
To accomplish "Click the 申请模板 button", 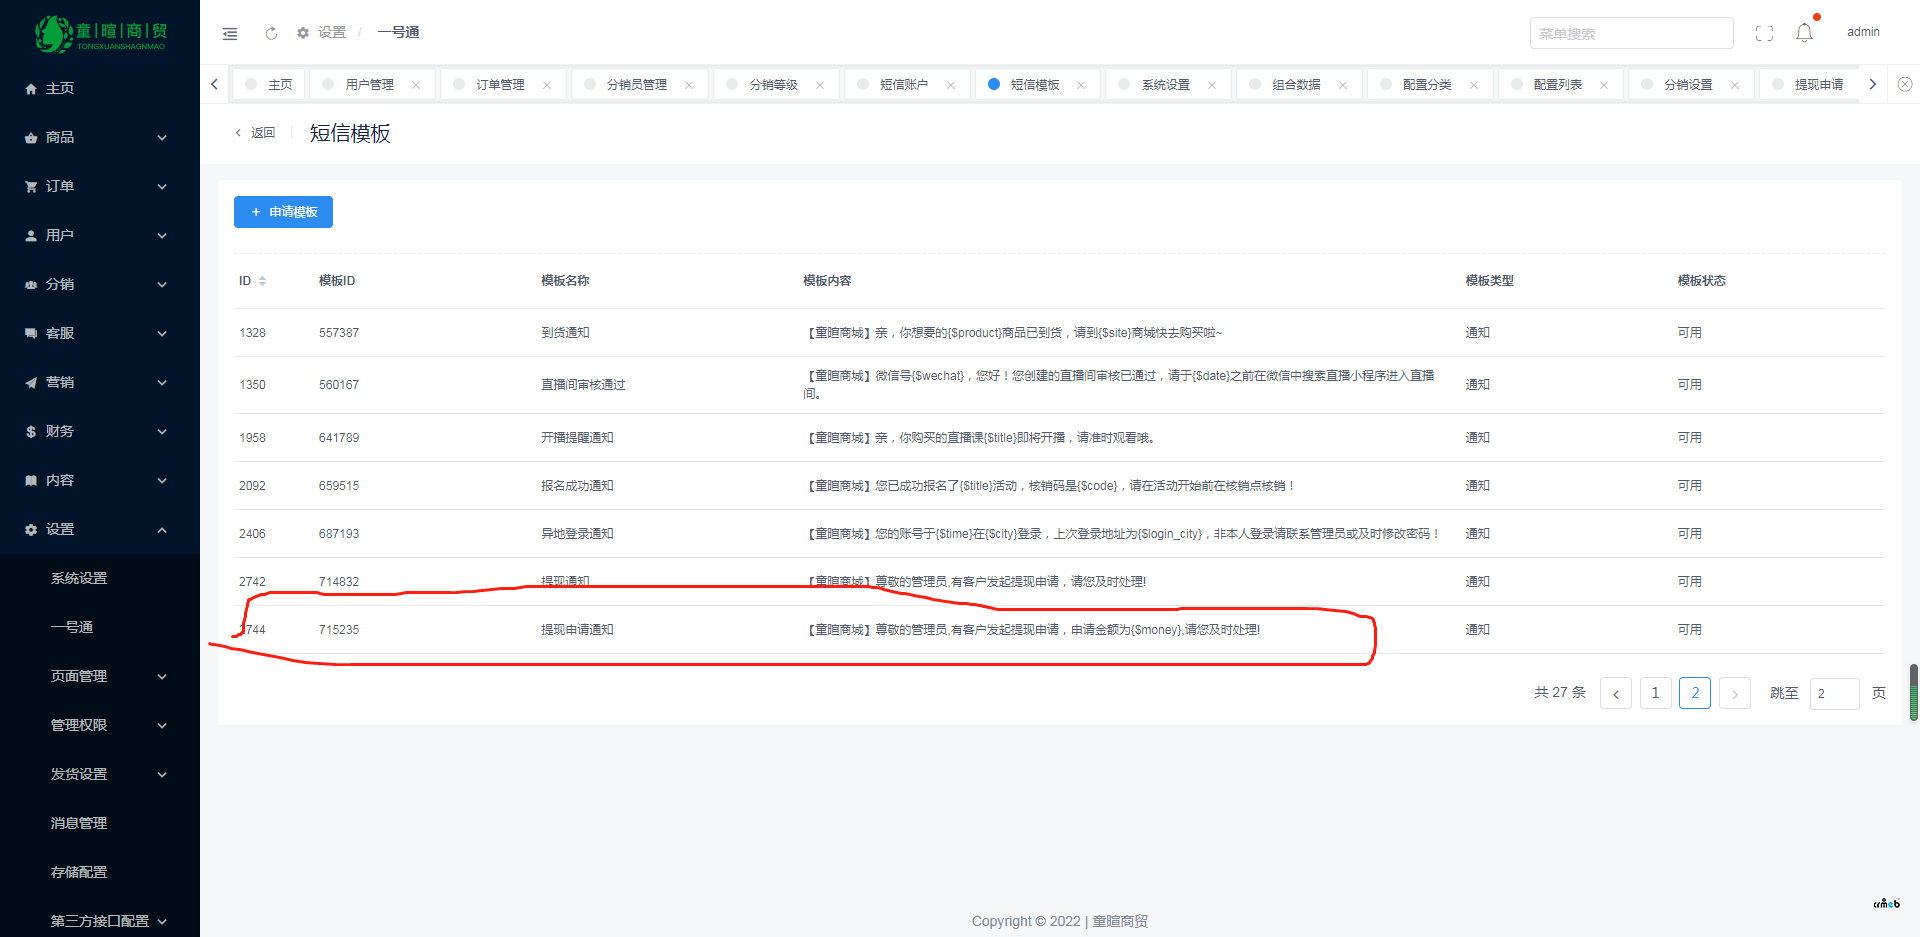I will [x=283, y=212].
